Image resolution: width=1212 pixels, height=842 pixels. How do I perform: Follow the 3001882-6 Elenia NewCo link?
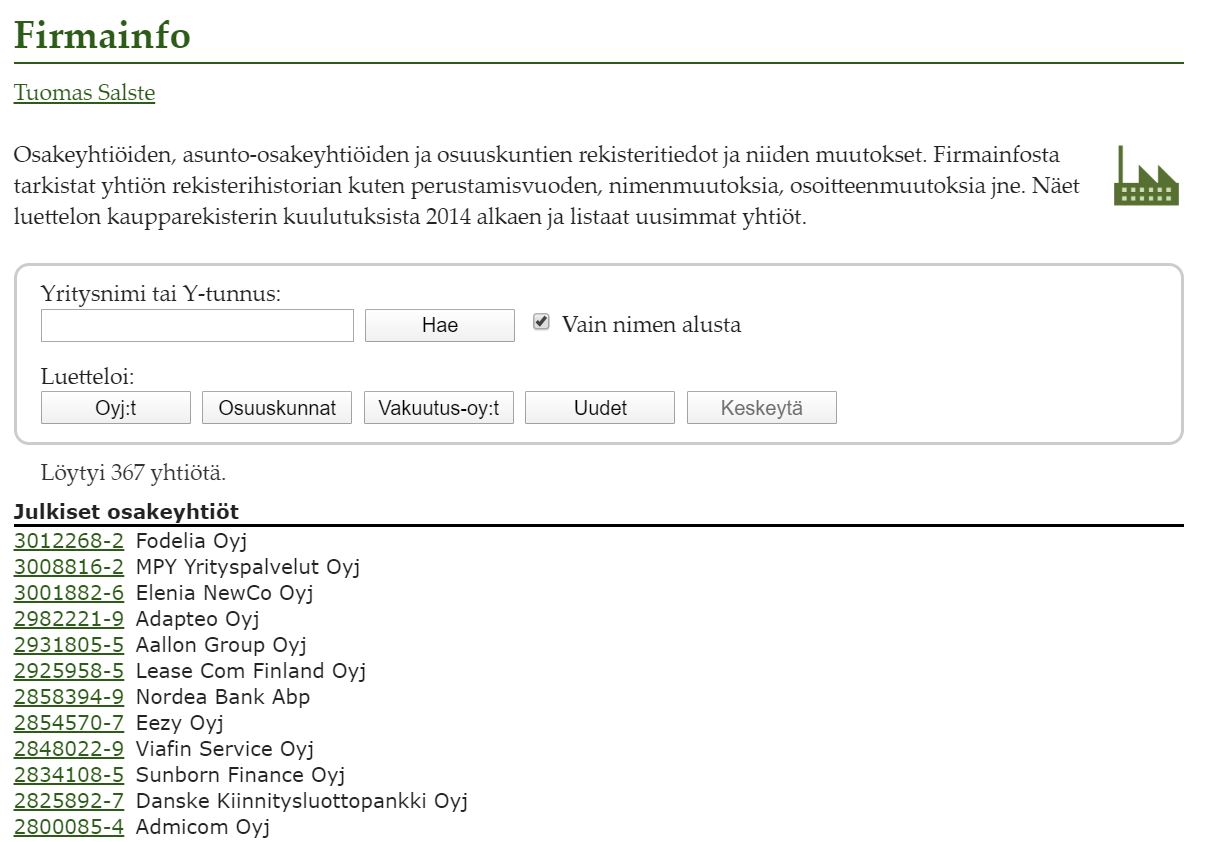pos(69,593)
